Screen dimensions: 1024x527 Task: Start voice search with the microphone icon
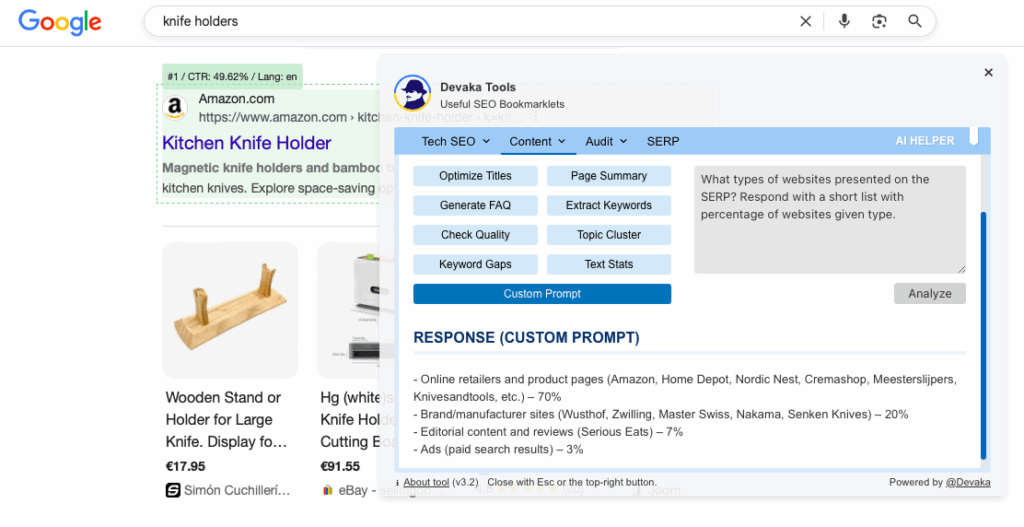tap(844, 22)
